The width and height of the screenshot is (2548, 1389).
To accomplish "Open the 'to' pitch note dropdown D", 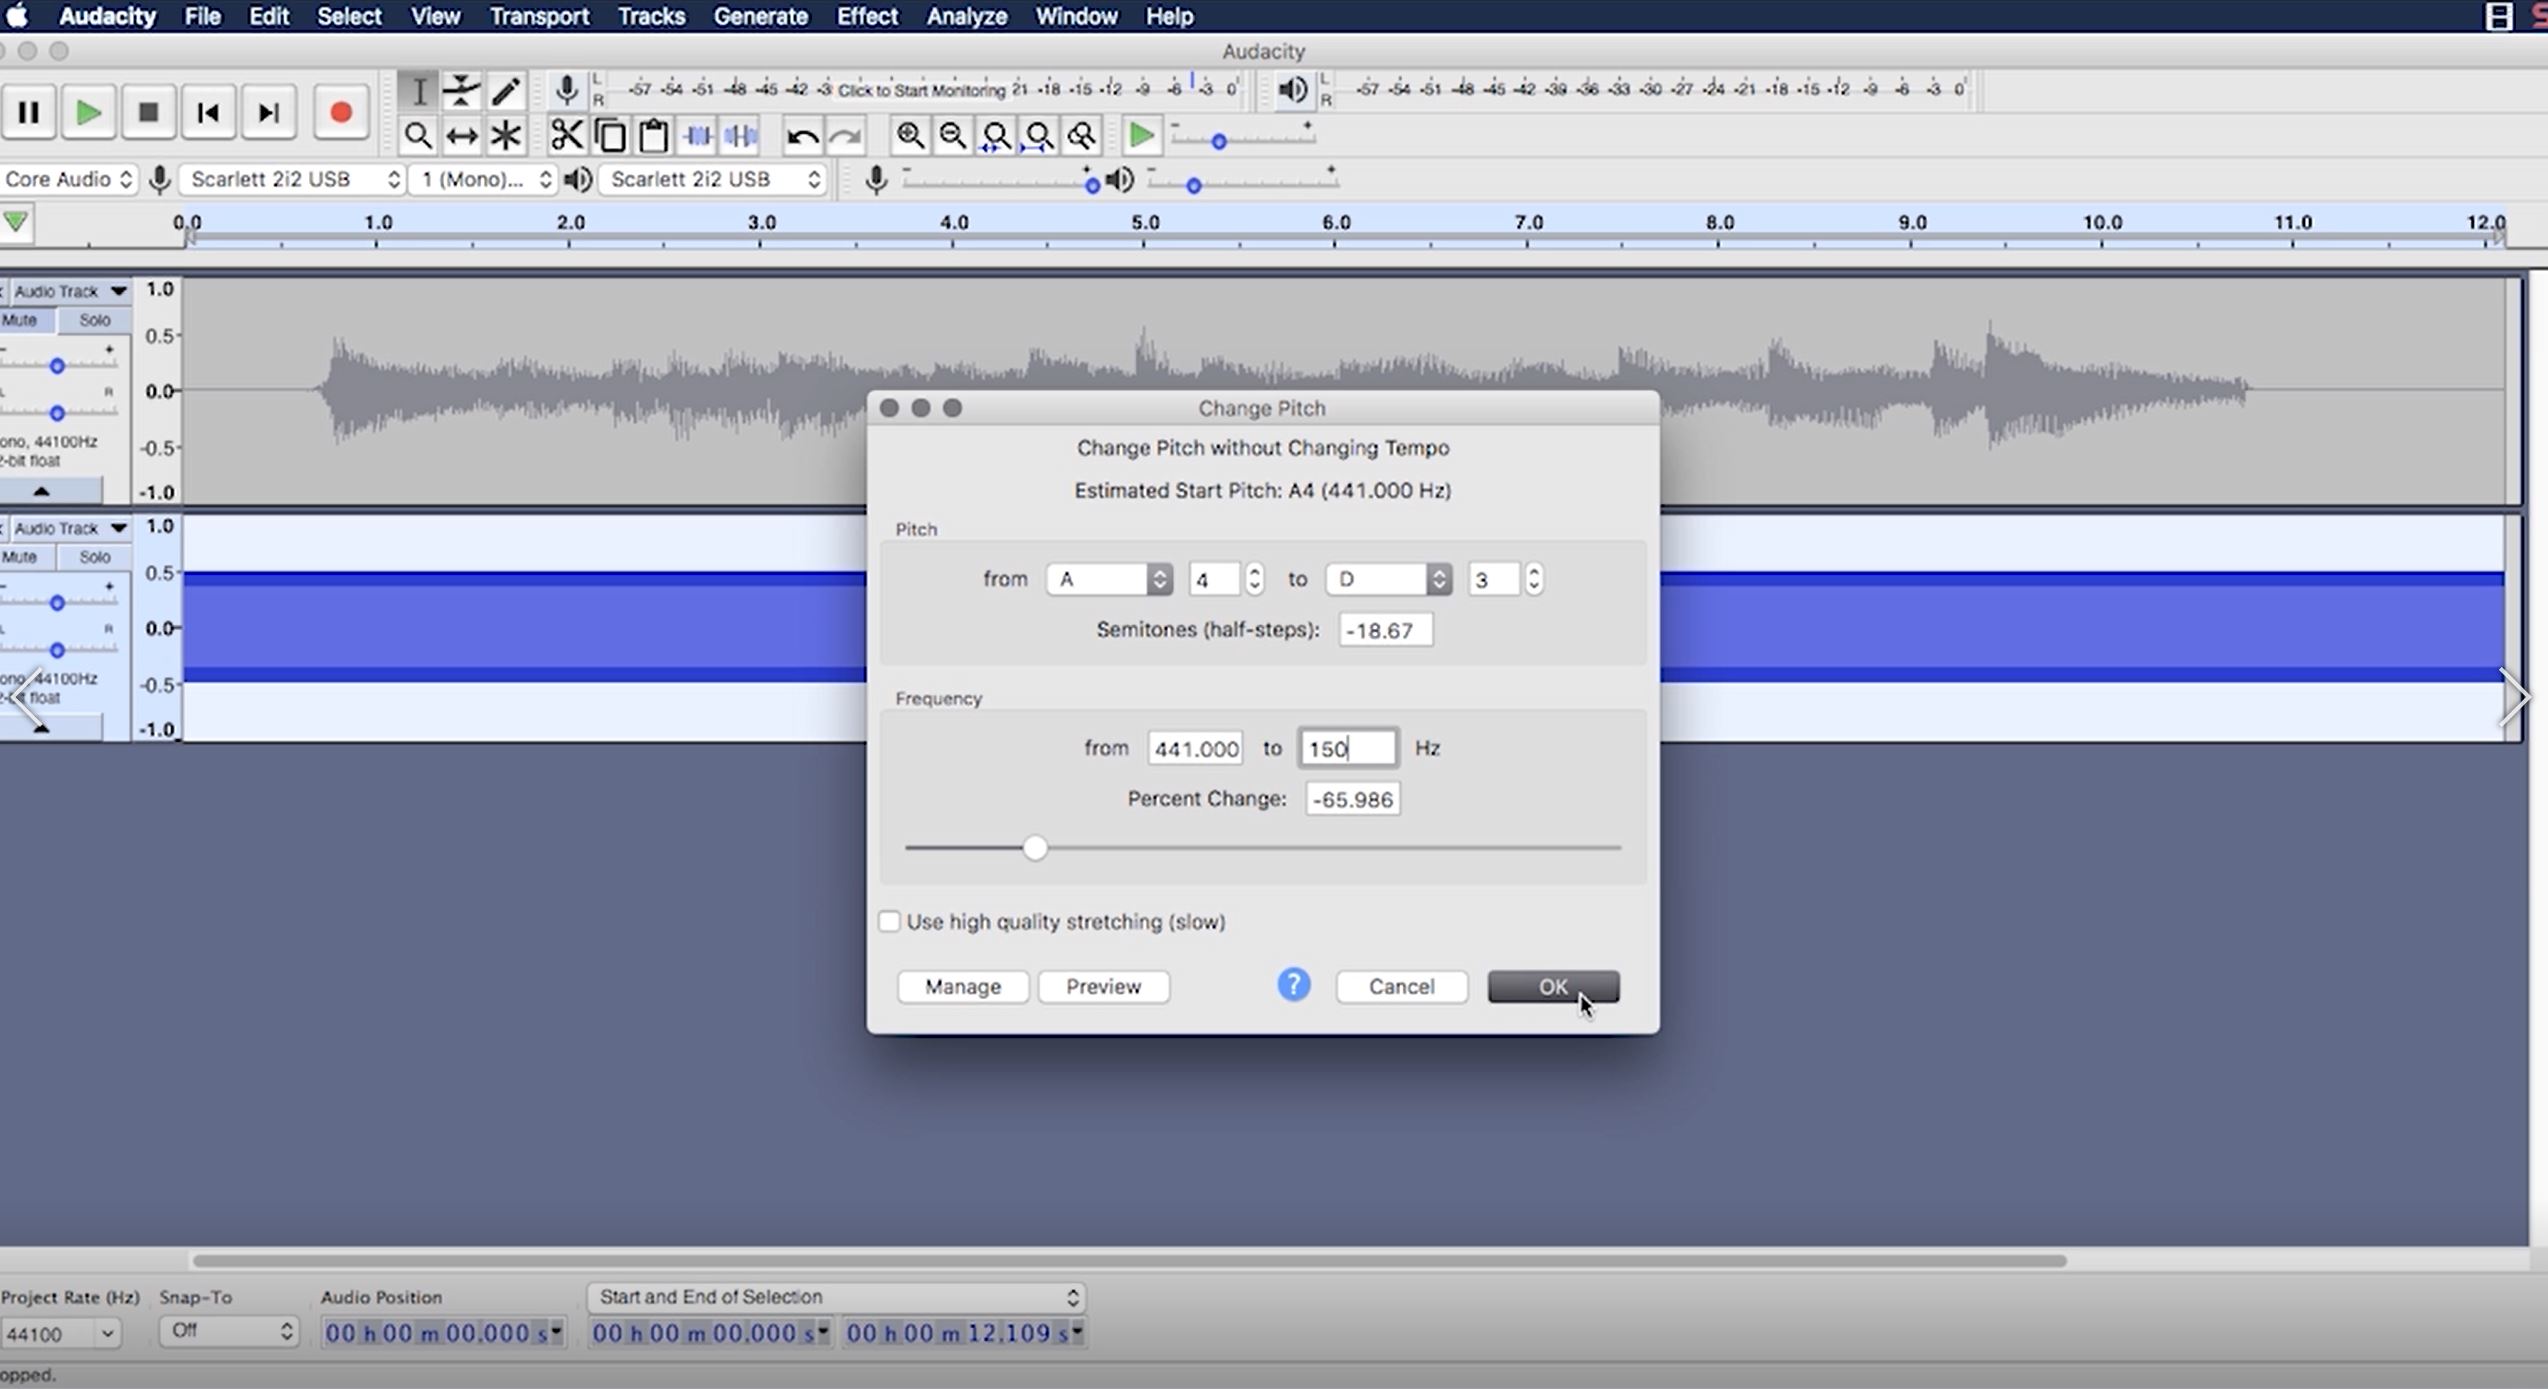I will click(x=1387, y=579).
